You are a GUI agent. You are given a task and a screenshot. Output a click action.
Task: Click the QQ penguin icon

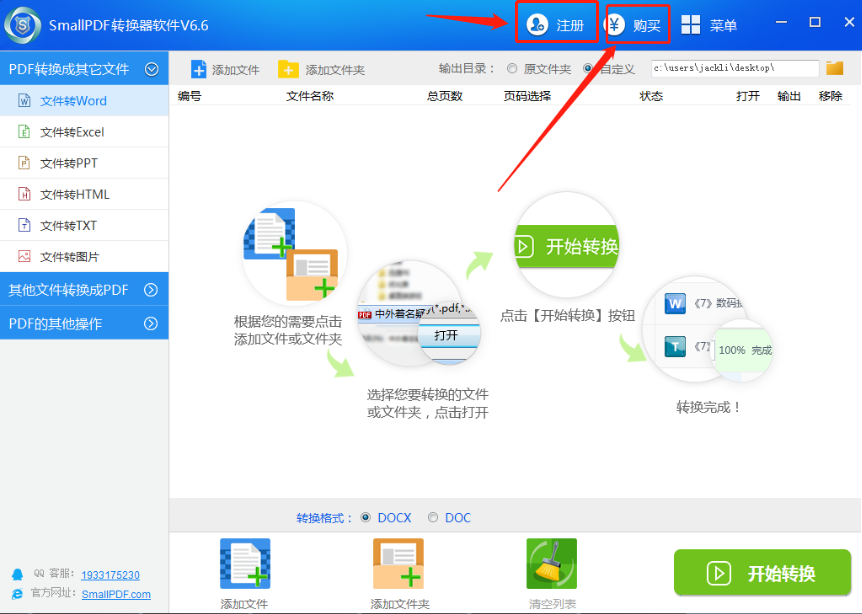[x=18, y=574]
